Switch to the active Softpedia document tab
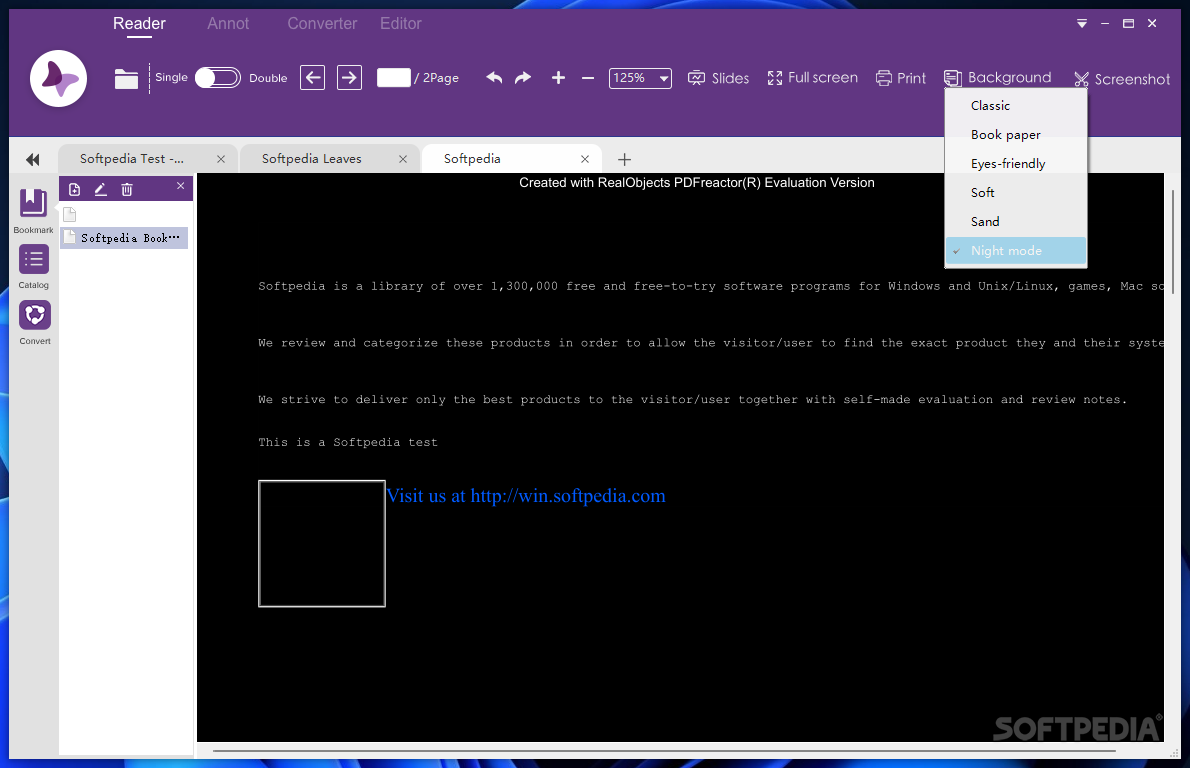 pos(512,159)
